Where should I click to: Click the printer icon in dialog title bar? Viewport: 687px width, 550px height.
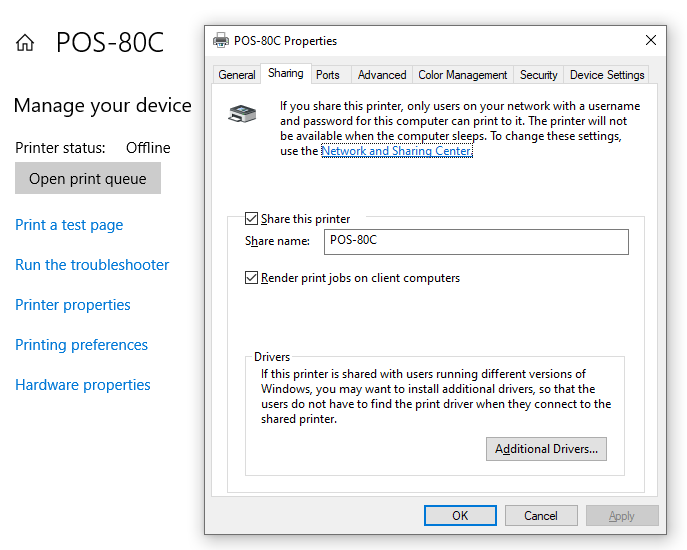click(x=221, y=41)
